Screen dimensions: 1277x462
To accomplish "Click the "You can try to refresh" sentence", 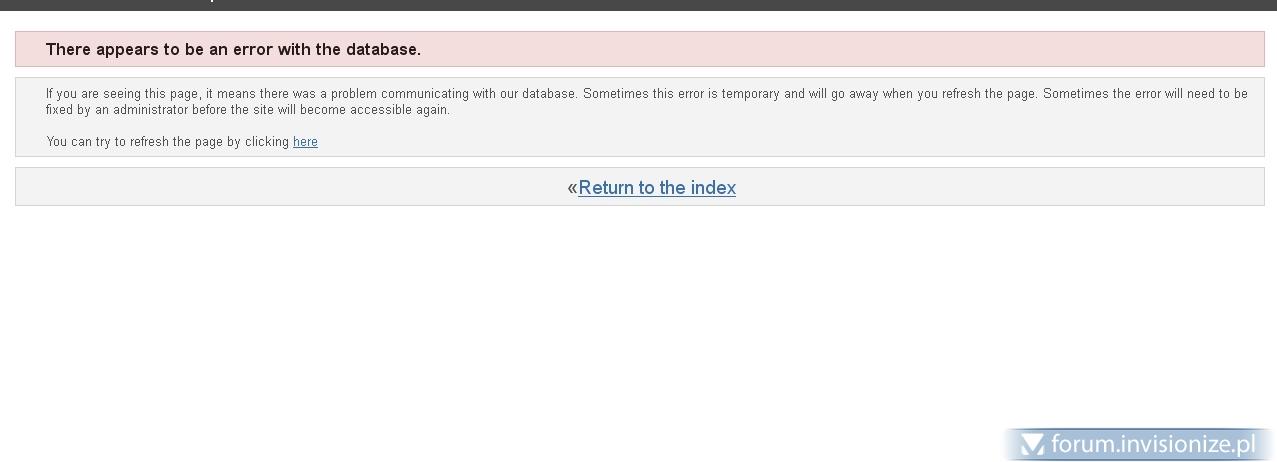I will [x=182, y=142].
